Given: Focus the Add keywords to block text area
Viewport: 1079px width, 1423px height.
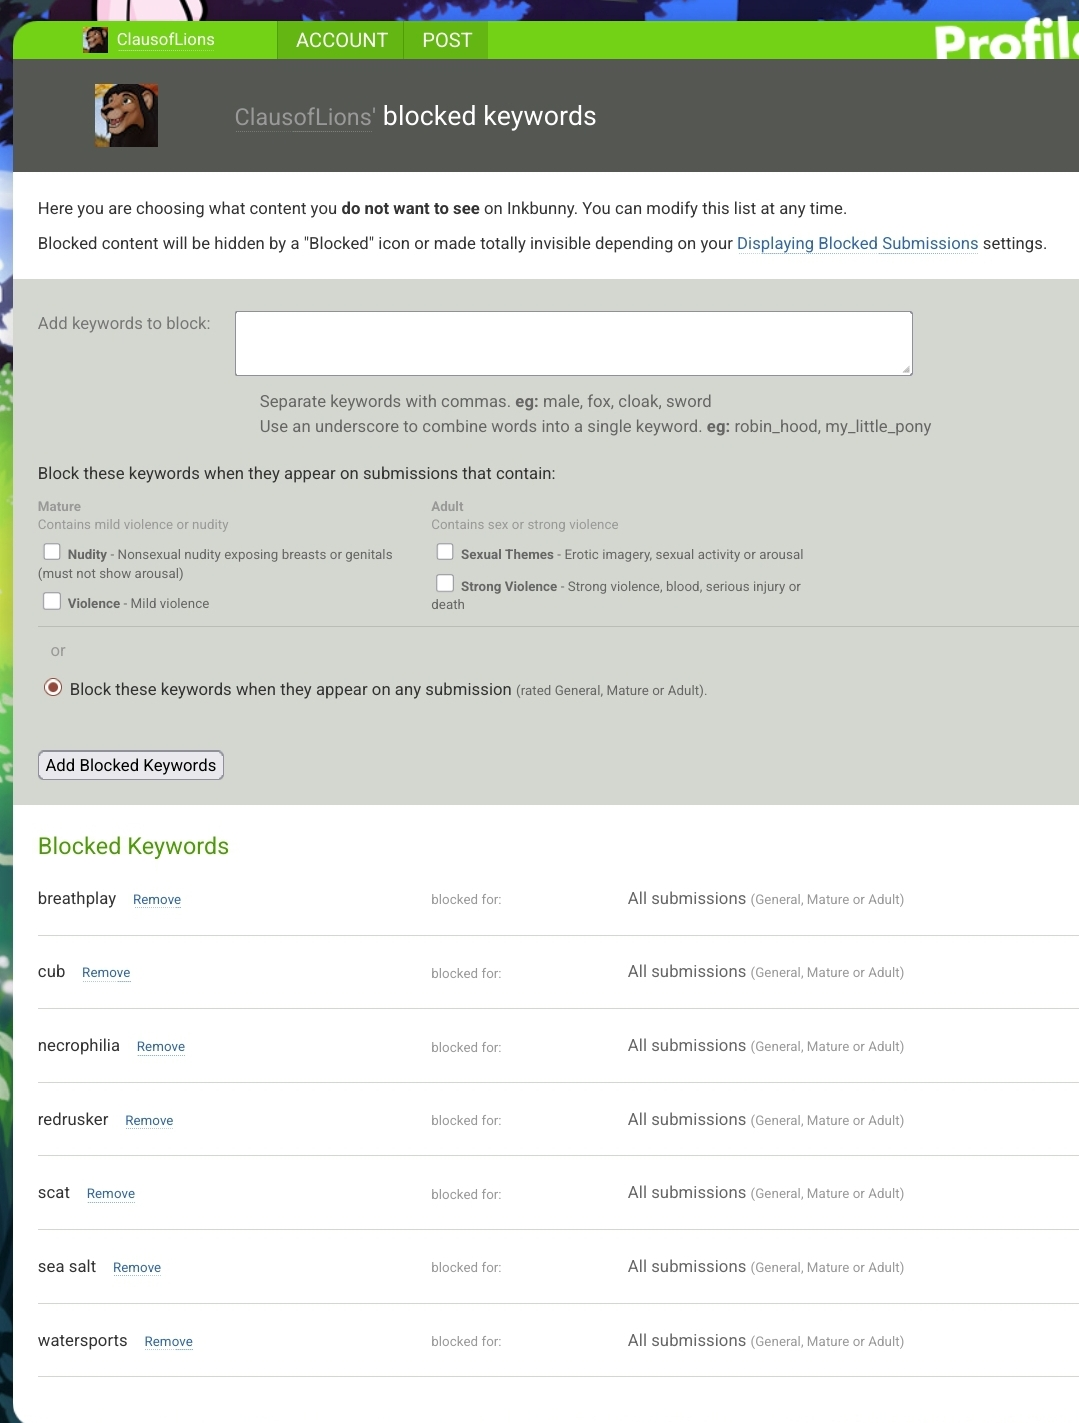Looking at the screenshot, I should click(574, 343).
